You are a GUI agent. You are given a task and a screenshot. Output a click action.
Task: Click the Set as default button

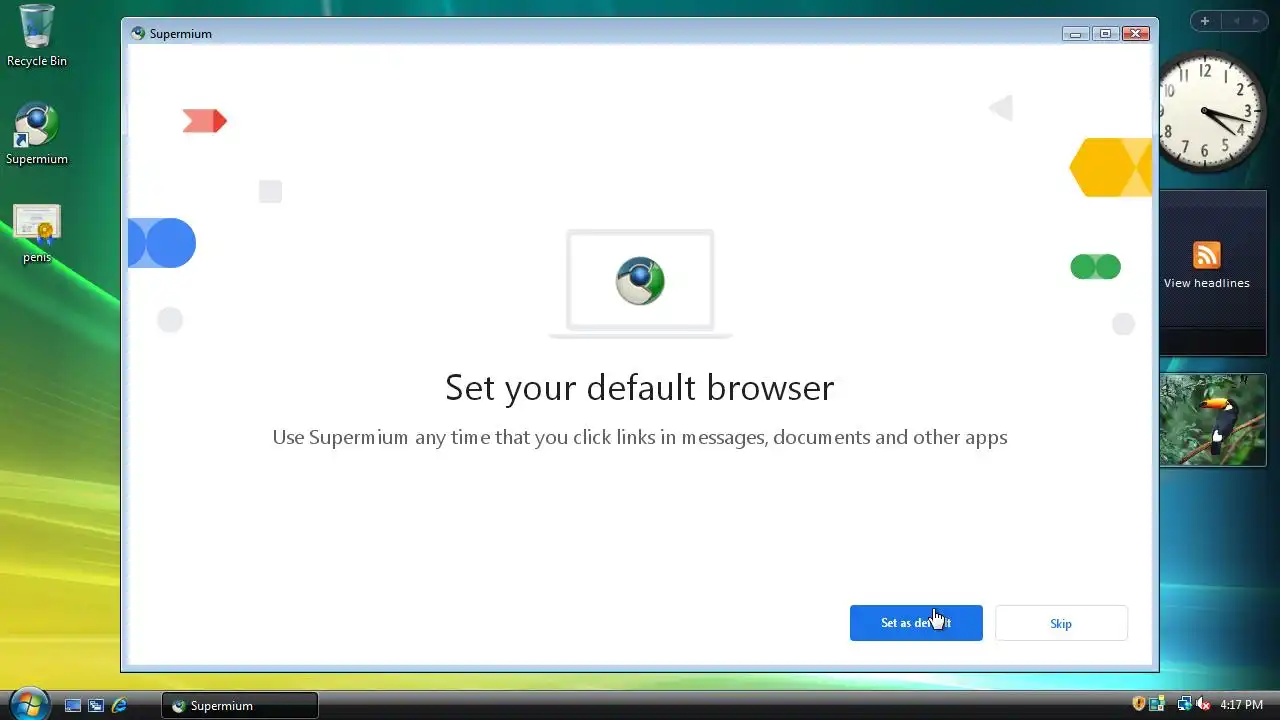tap(916, 623)
